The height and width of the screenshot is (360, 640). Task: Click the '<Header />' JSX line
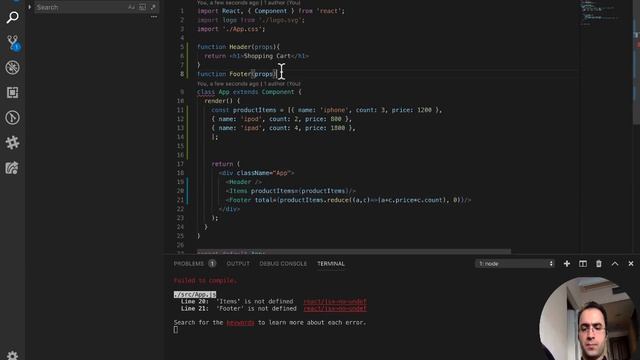(x=244, y=182)
